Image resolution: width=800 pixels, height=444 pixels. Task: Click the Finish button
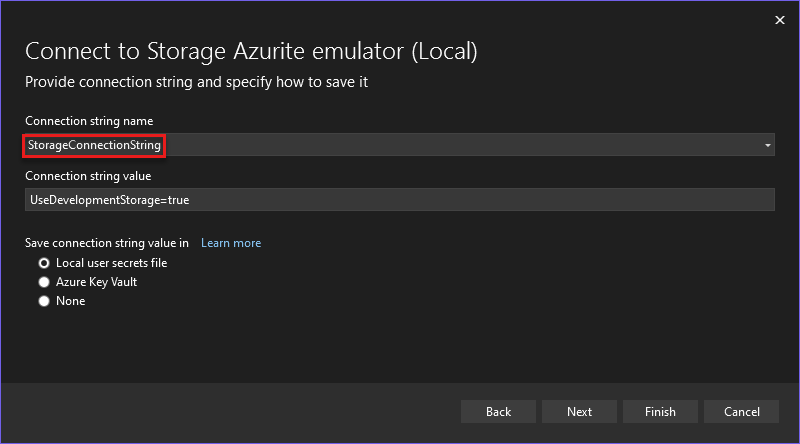pos(660,411)
